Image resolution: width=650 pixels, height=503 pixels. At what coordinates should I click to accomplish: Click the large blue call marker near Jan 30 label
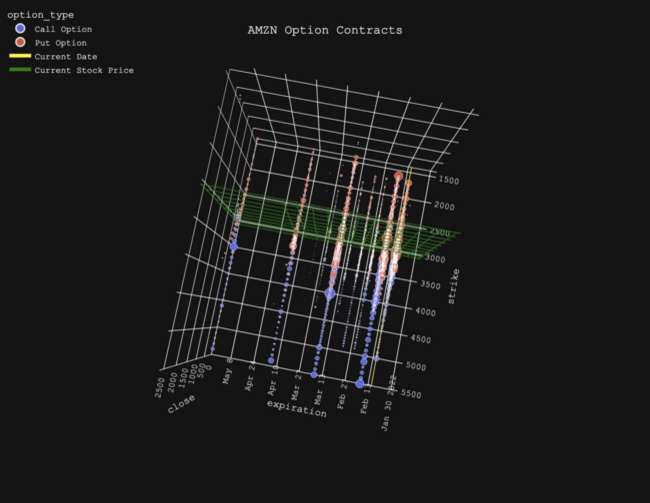360,383
